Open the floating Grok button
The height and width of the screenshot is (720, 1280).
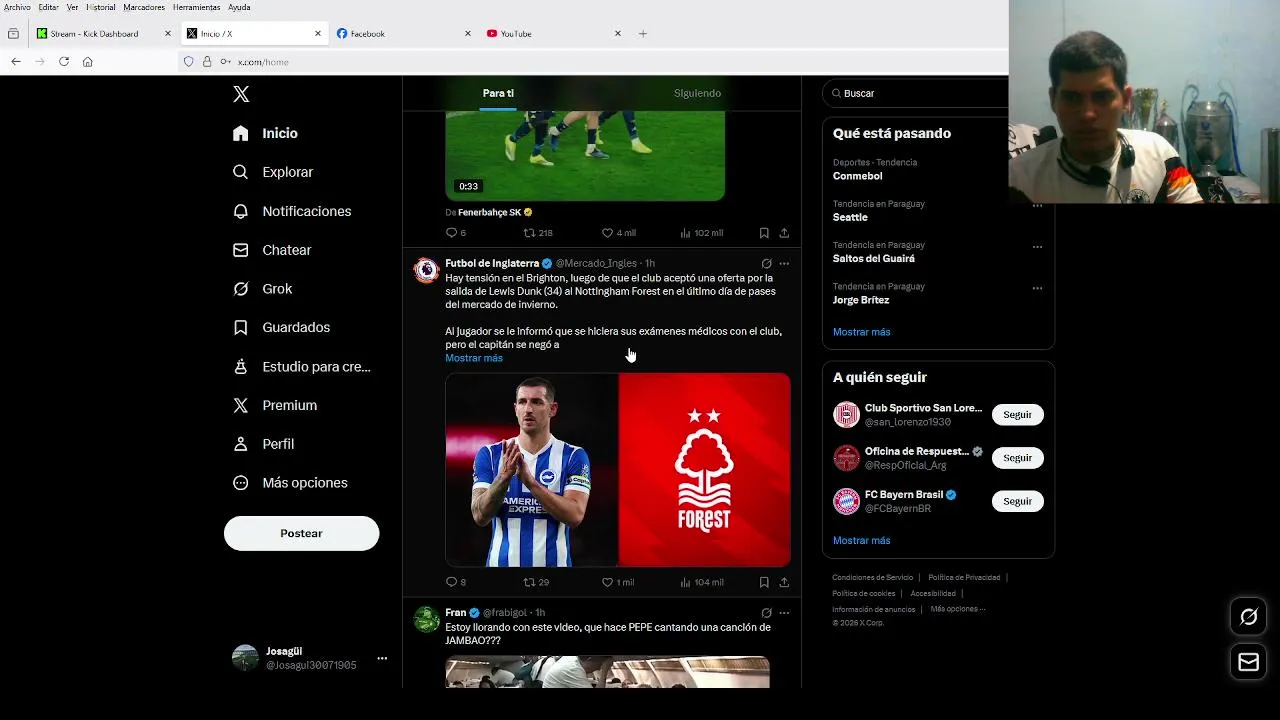pos(1248,617)
